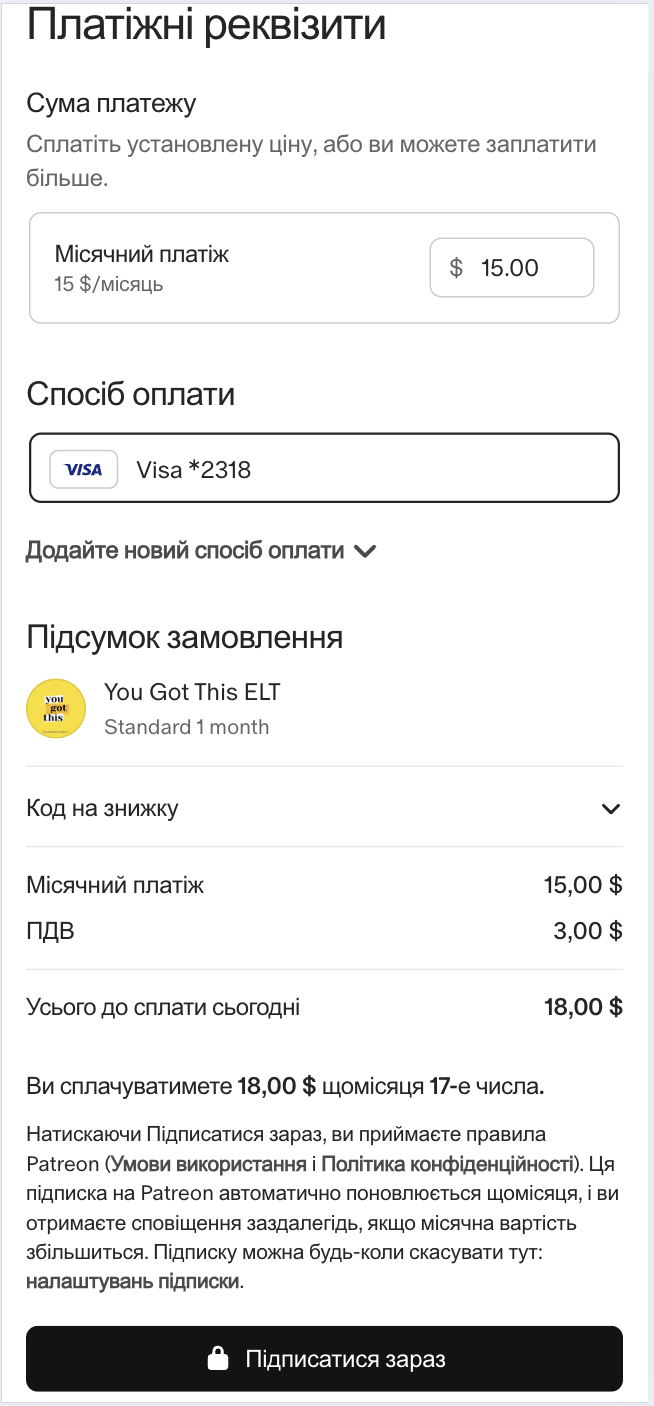This screenshot has width=654, height=1406.
Task: Click the 'You Got This ELT' creator name
Action: point(192,692)
